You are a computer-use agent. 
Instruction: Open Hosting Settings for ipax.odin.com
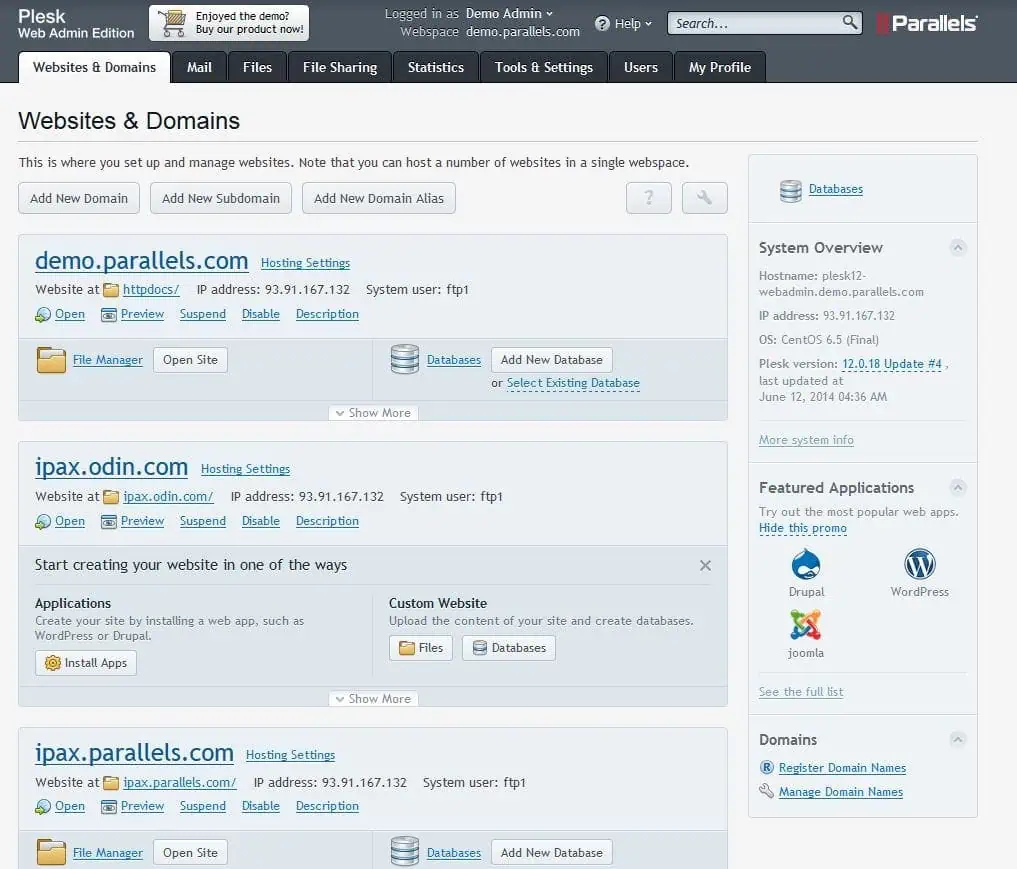pyautogui.click(x=245, y=469)
